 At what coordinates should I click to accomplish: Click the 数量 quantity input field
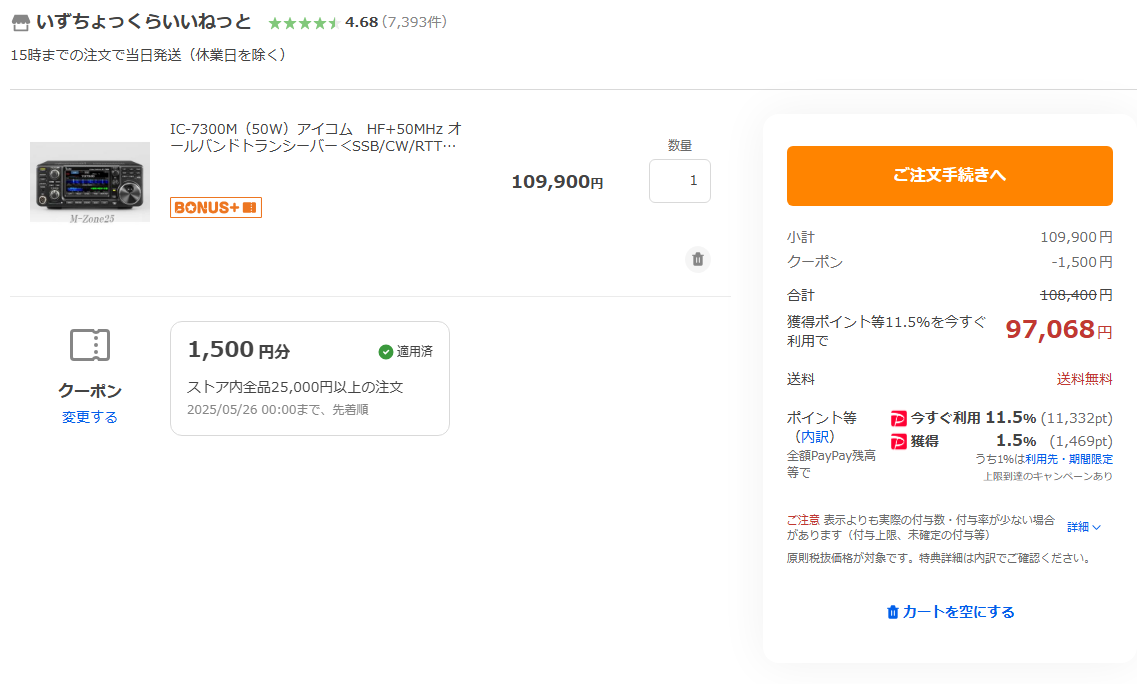[679, 181]
